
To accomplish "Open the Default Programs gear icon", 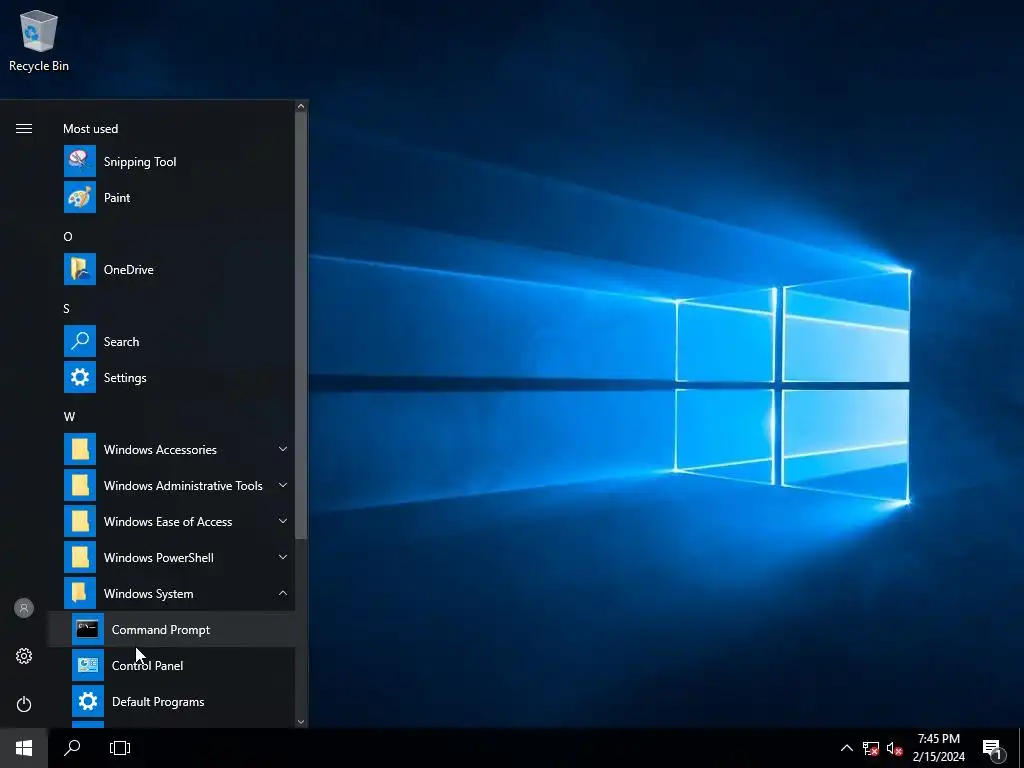I will 88,701.
